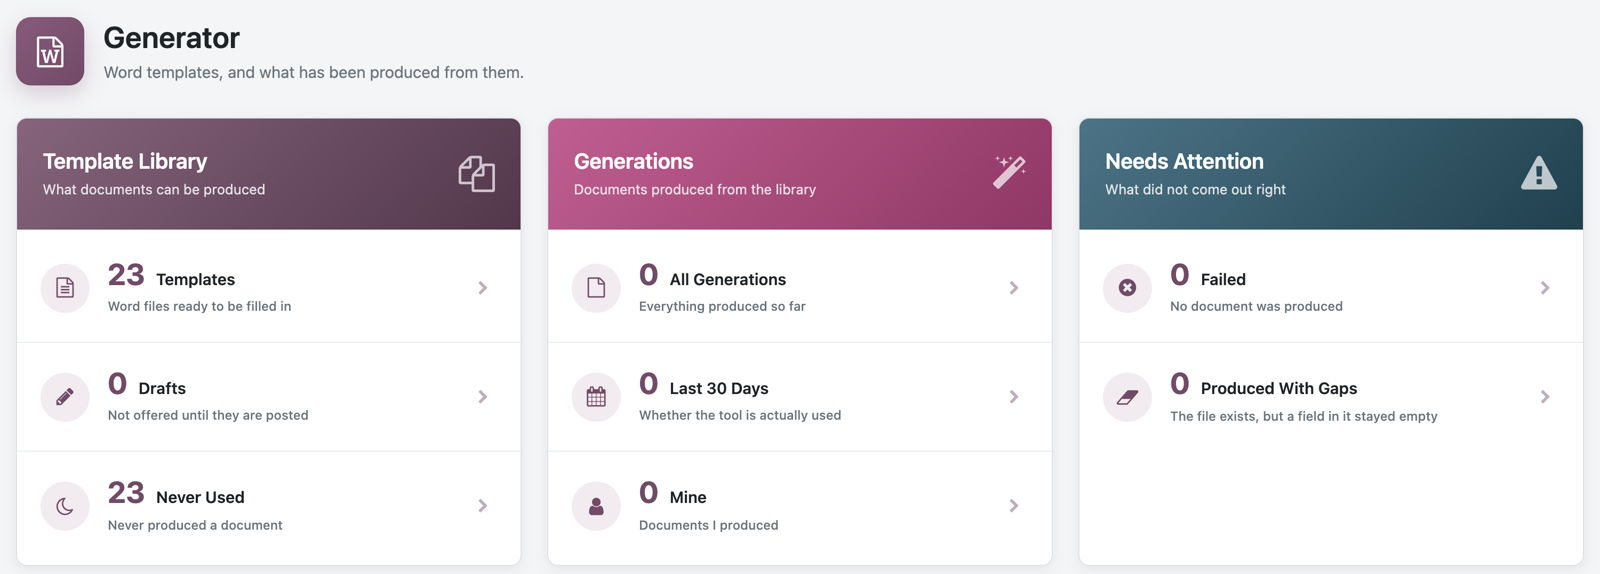Click the Needs Attention warning triangle icon
Screen dimensions: 1600x574
tap(1539, 173)
